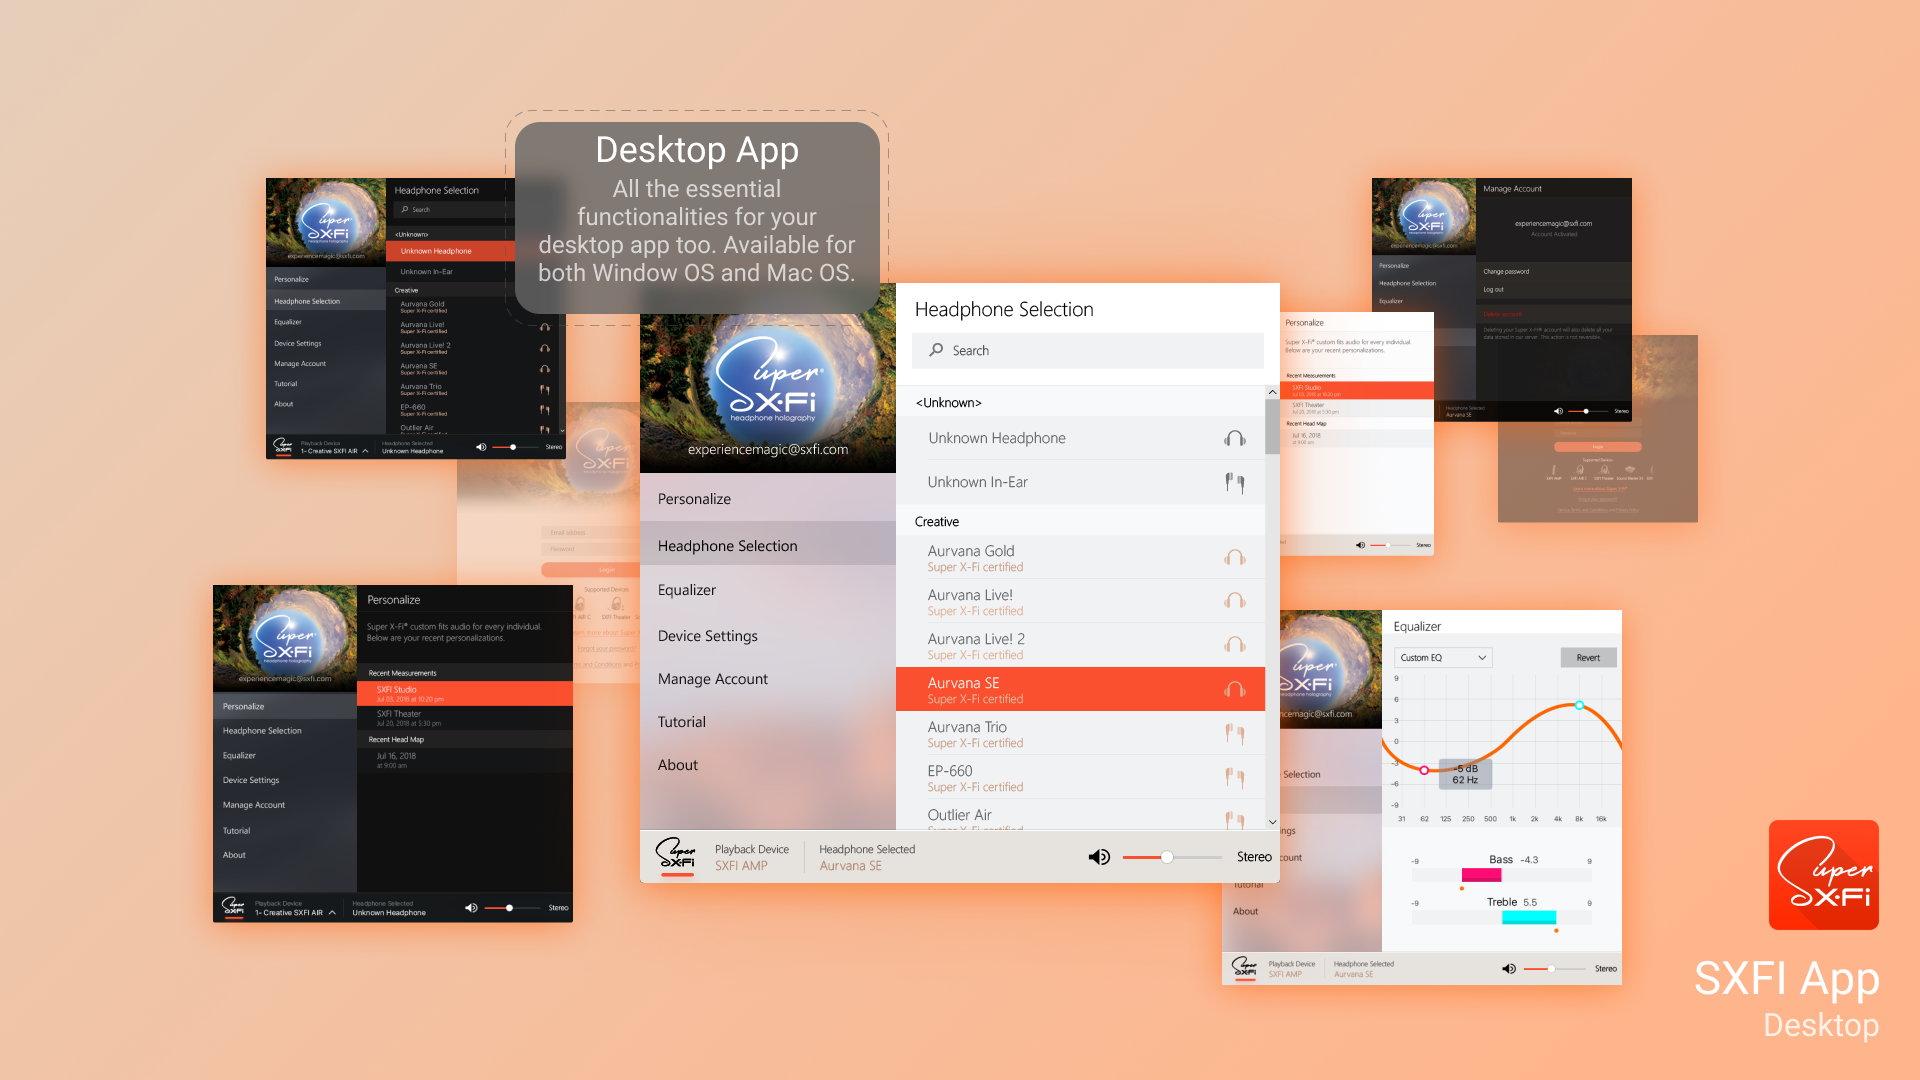1920x1080 pixels.
Task: Click the main window volume slider handle
Action: pos(1166,857)
